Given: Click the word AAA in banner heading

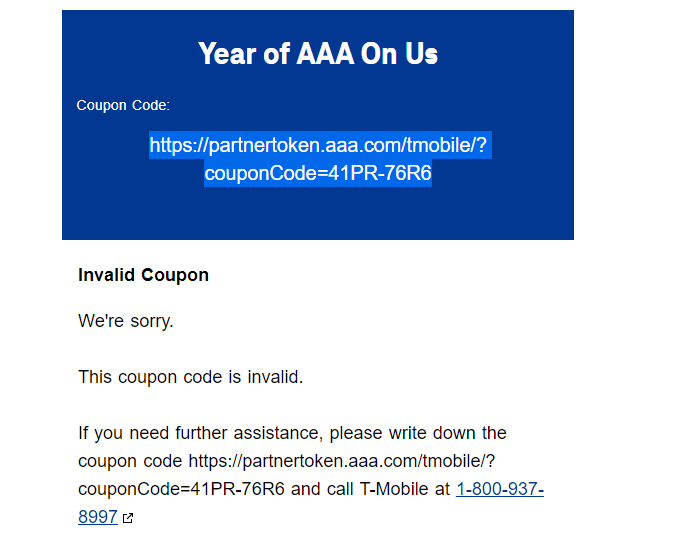Looking at the screenshot, I should [x=325, y=54].
